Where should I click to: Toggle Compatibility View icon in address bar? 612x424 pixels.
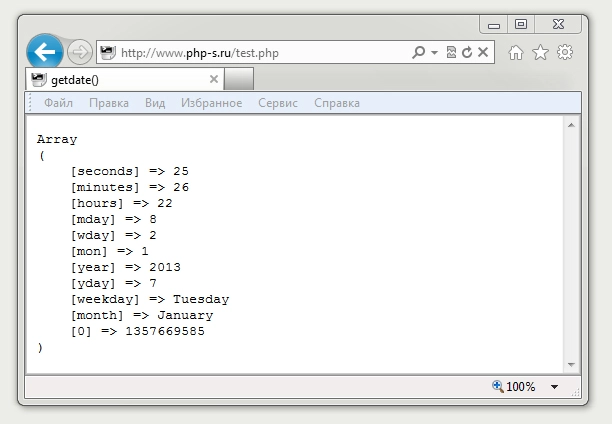coord(452,52)
